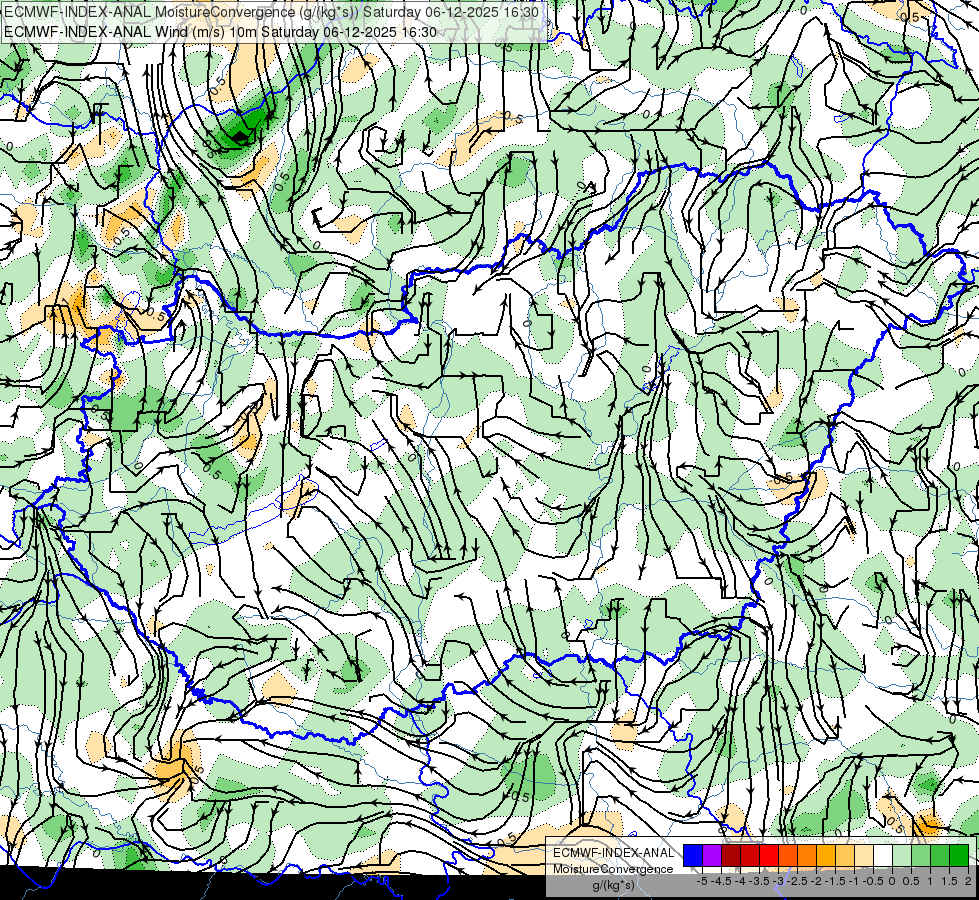
Task: Click the blue legend color swatch
Action: click(x=693, y=856)
